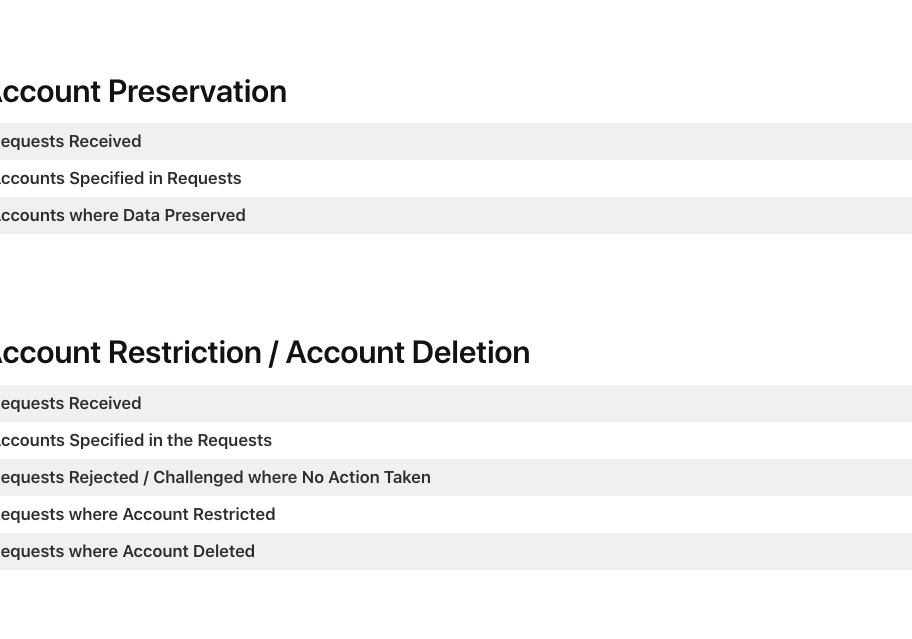This screenshot has width=912, height=639.
Task: Click the word "Deletion" in the second heading
Action: (x=470, y=352)
